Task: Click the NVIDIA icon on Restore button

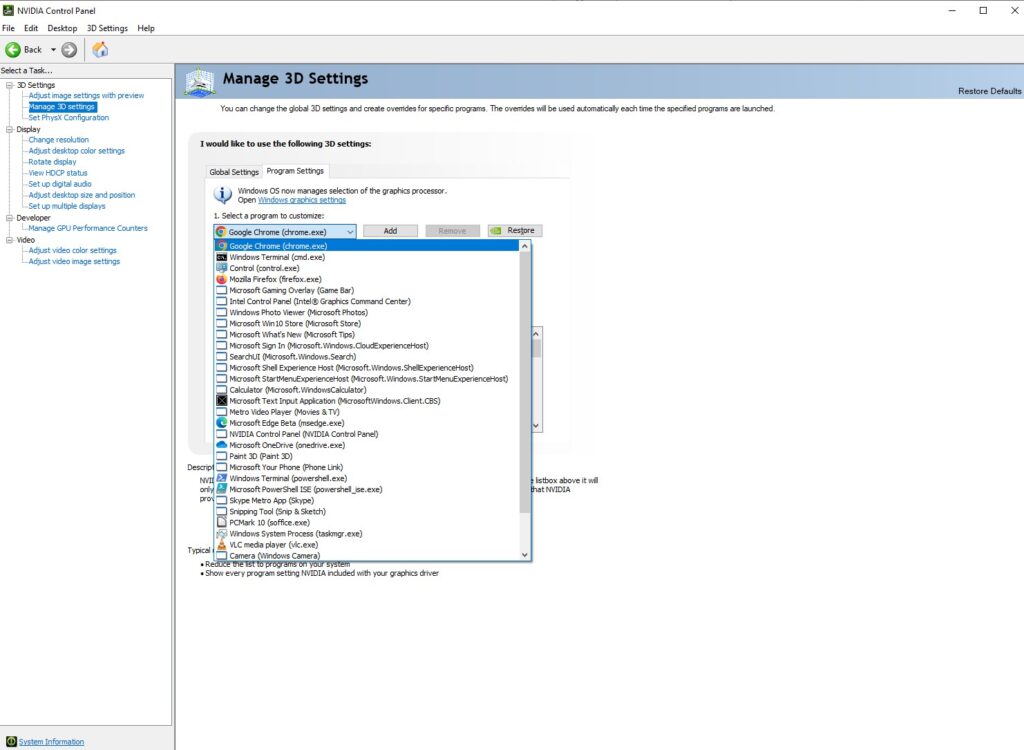Action: [496, 231]
